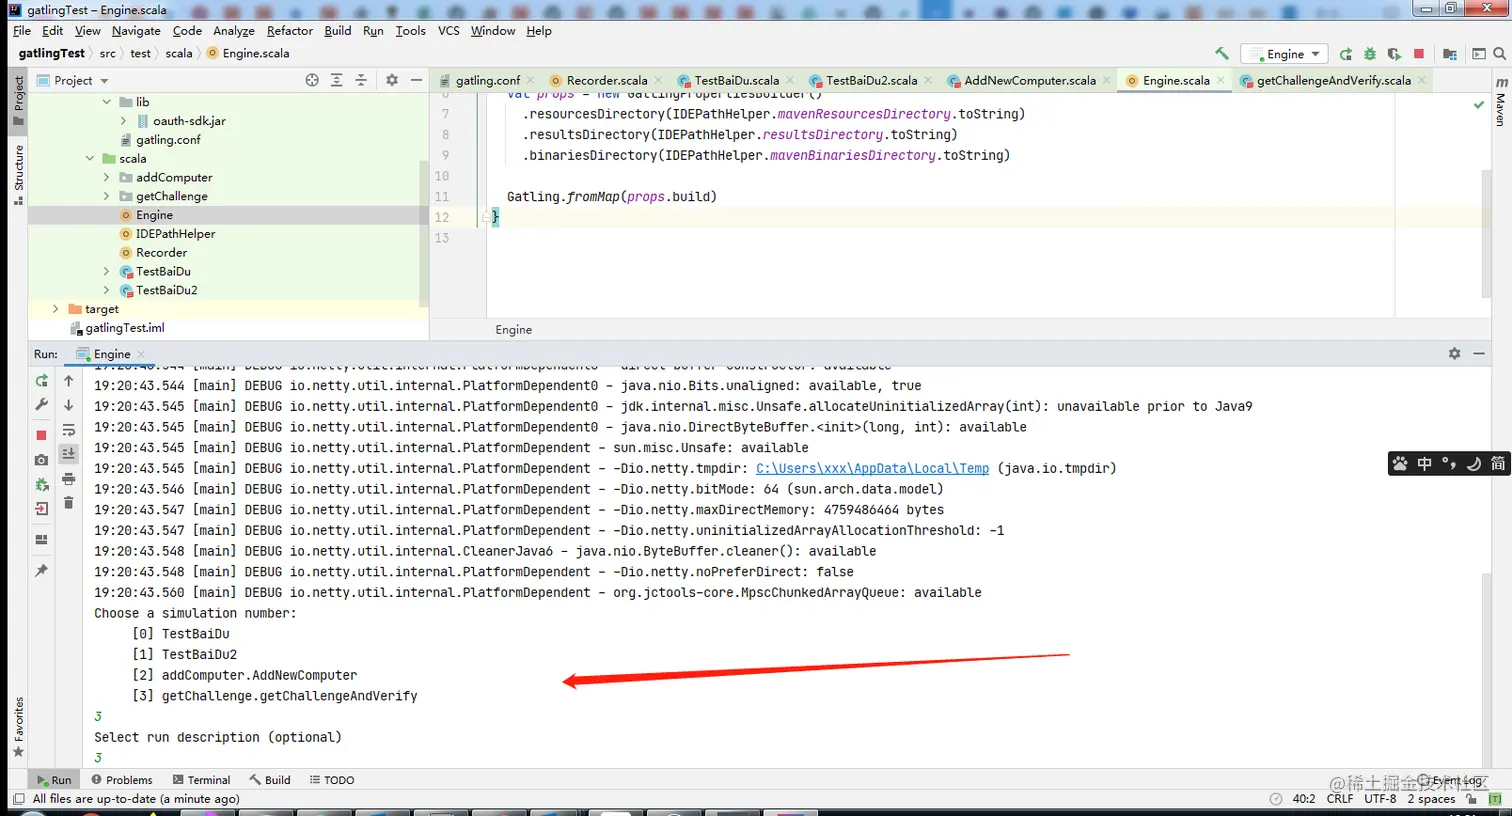The image size is (1512, 816).
Task: Start debugging with the bug icon
Action: [x=1370, y=54]
